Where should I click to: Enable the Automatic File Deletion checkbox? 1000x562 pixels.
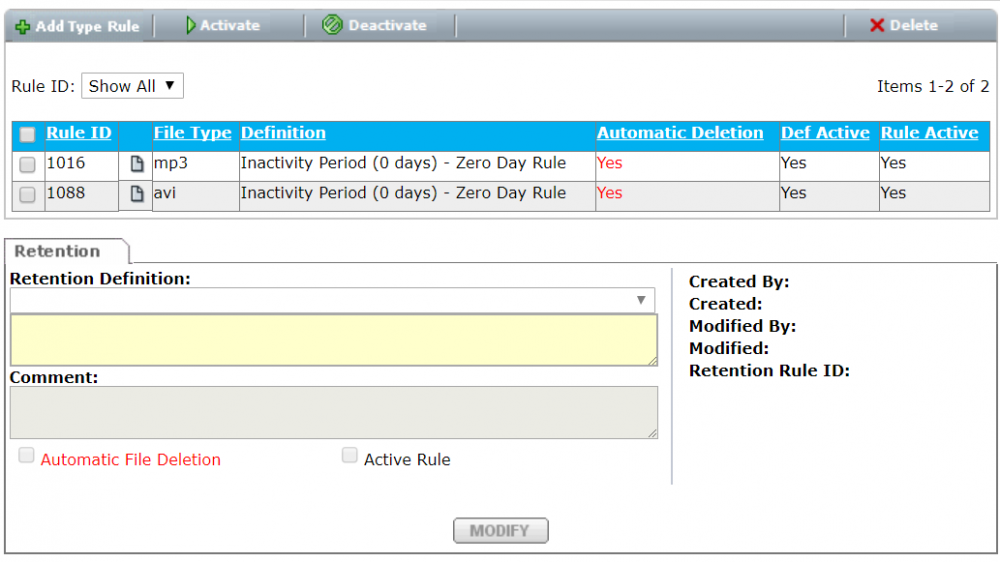[x=27, y=456]
